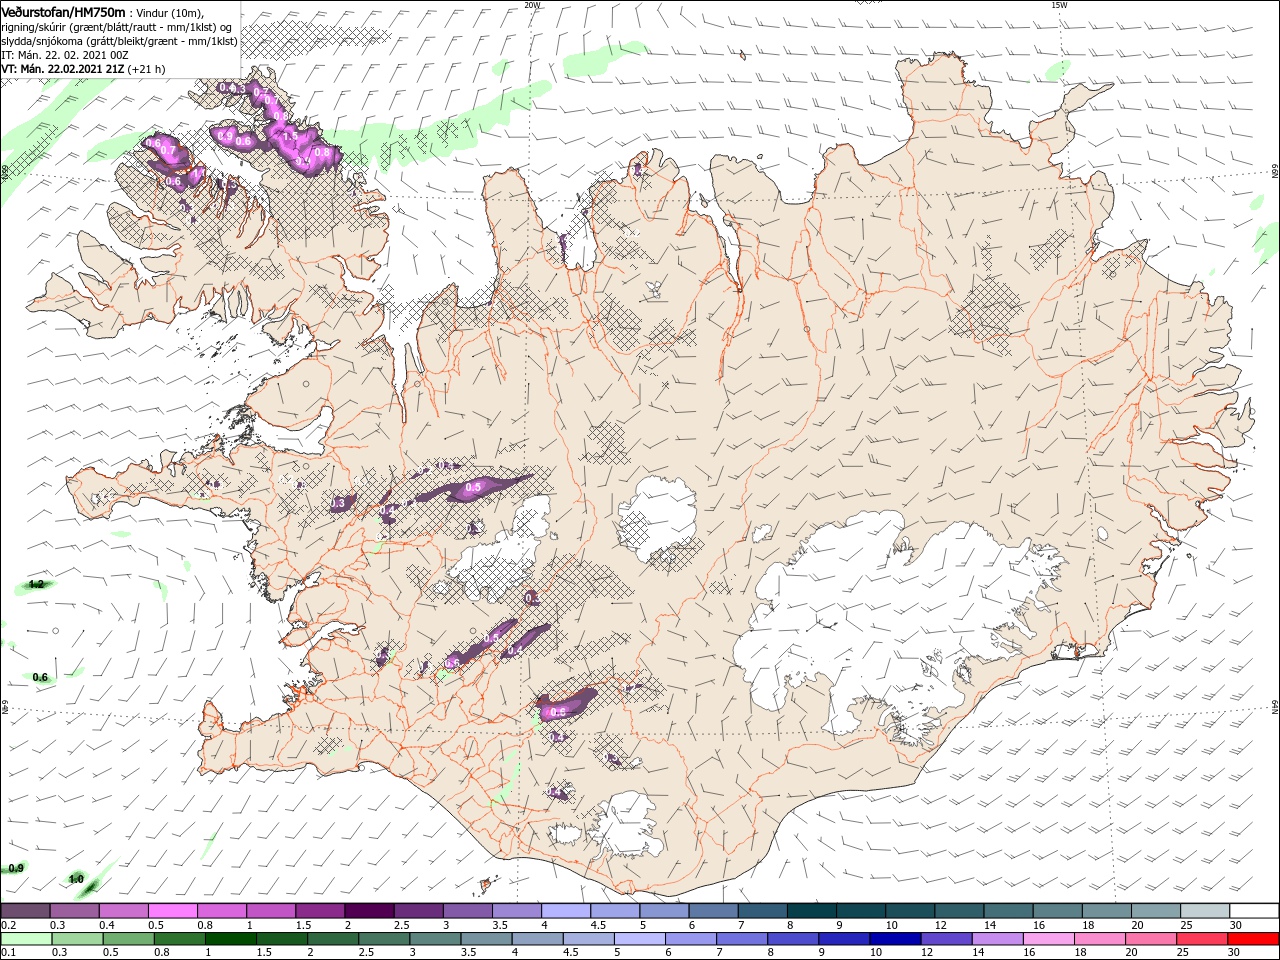Choose the violet 12 rain legend swatch
This screenshot has height=960, width=1280.
click(x=946, y=939)
